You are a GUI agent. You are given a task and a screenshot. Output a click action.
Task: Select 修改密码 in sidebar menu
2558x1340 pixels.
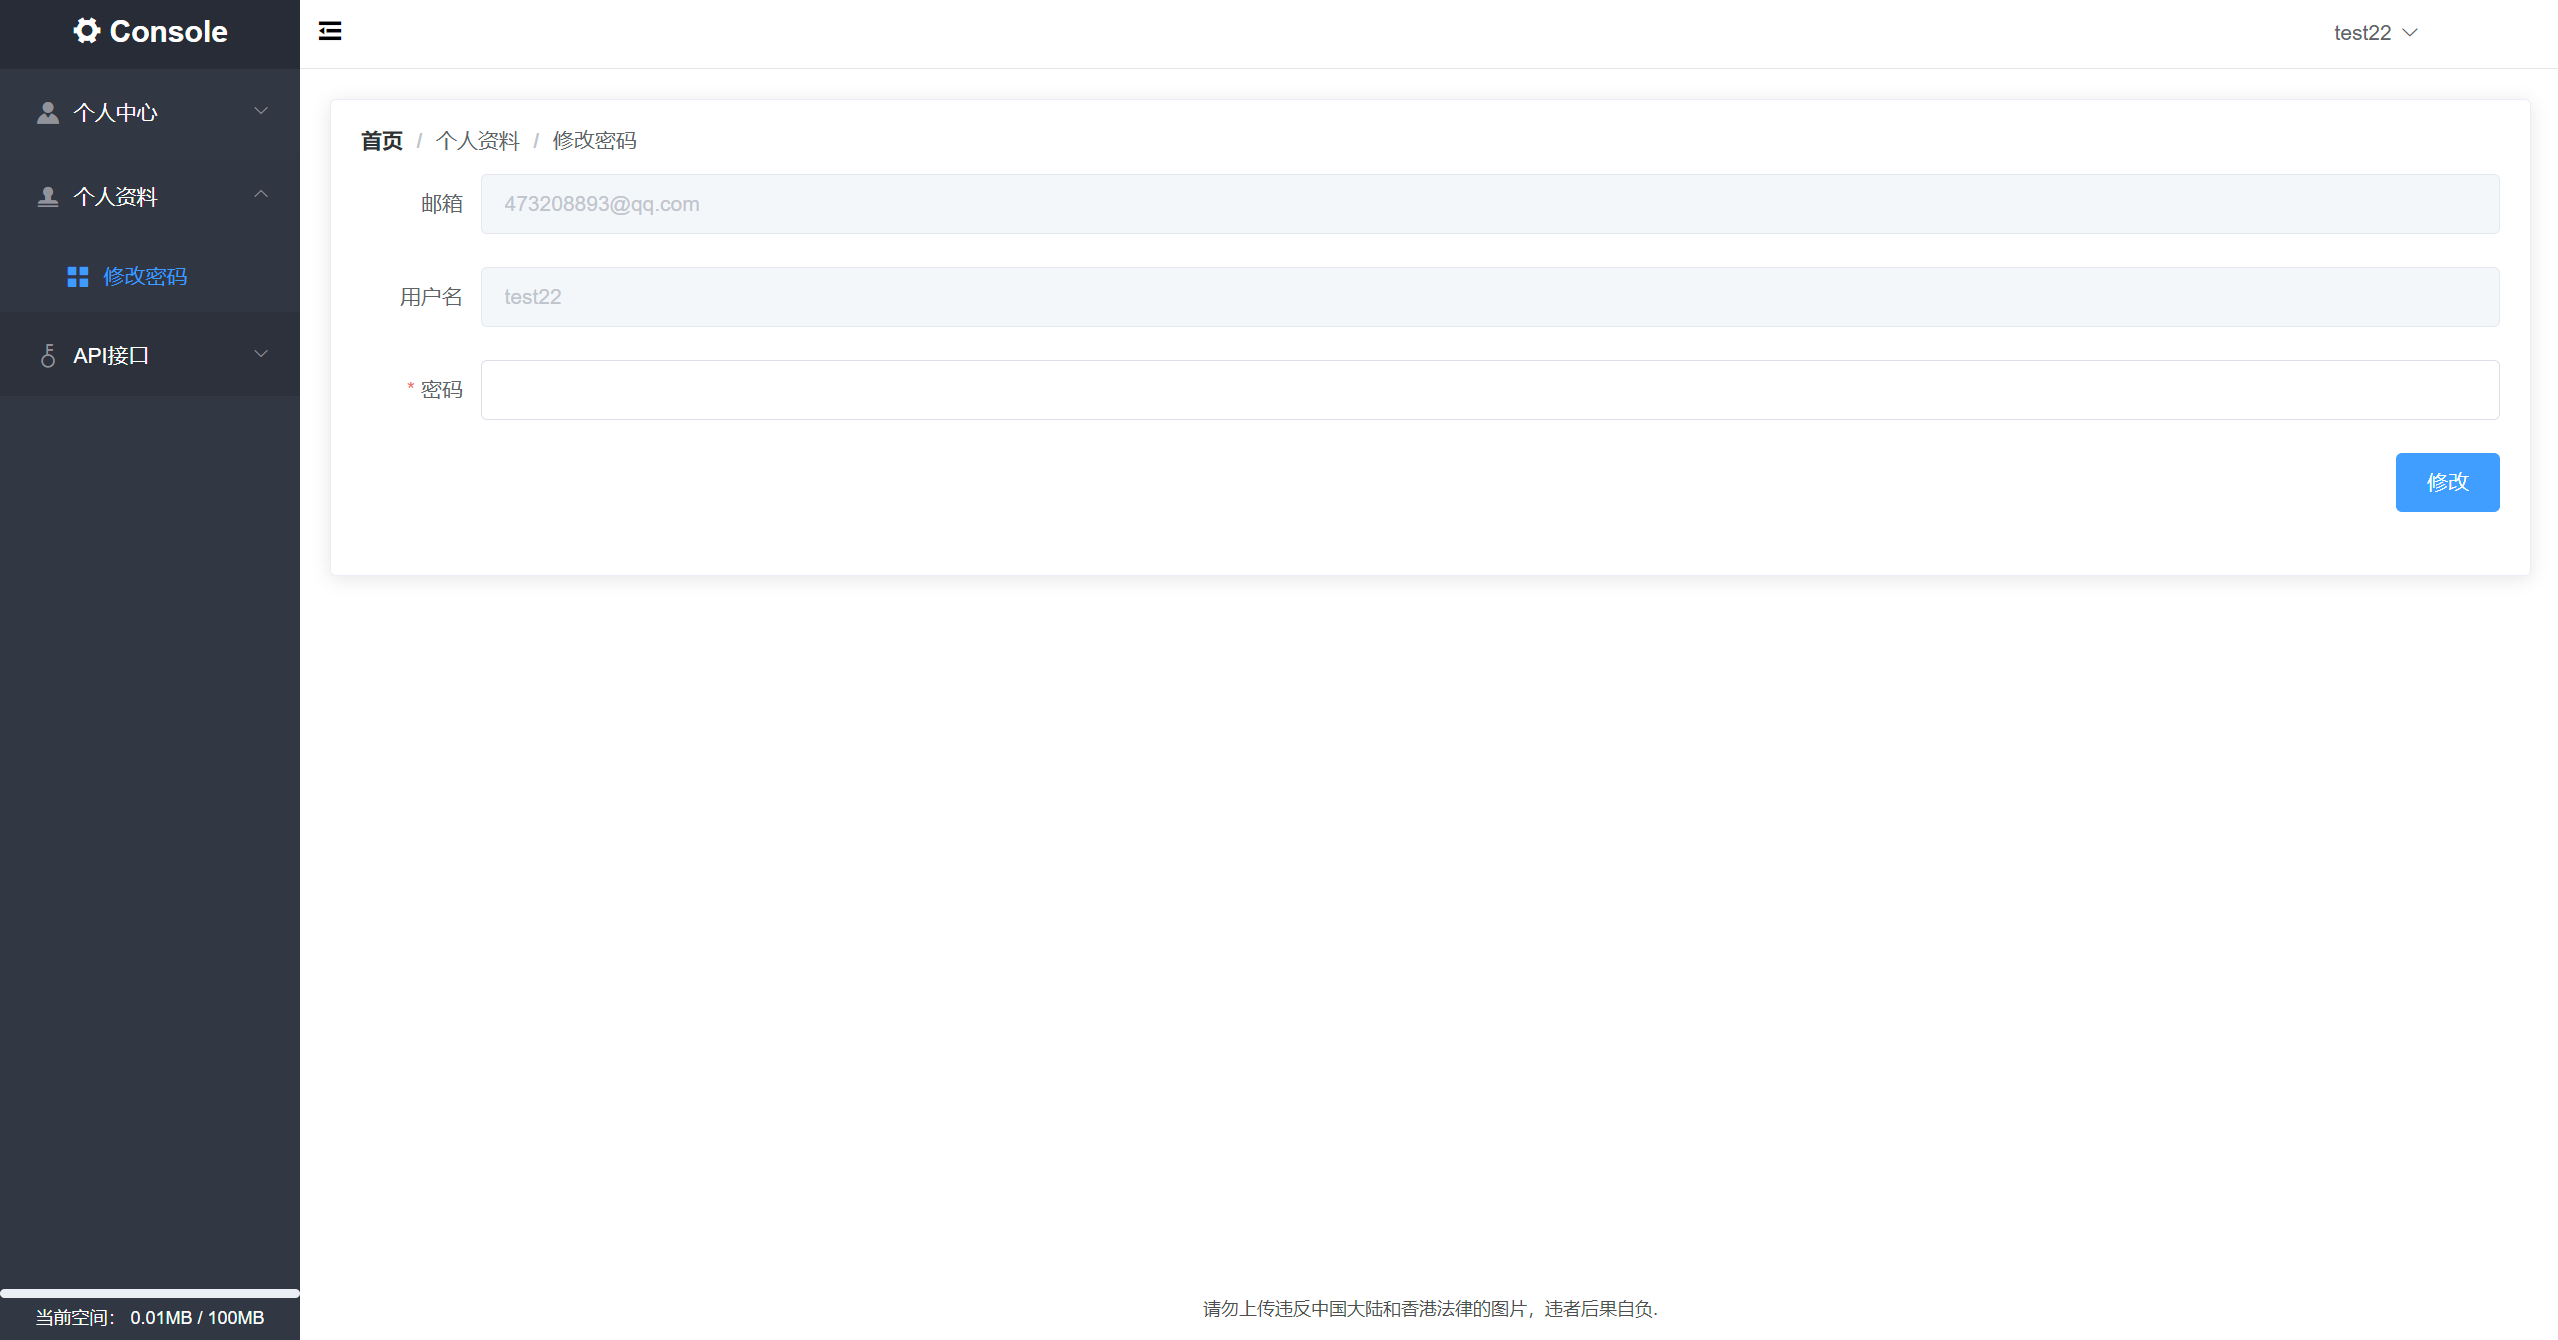[x=145, y=276]
